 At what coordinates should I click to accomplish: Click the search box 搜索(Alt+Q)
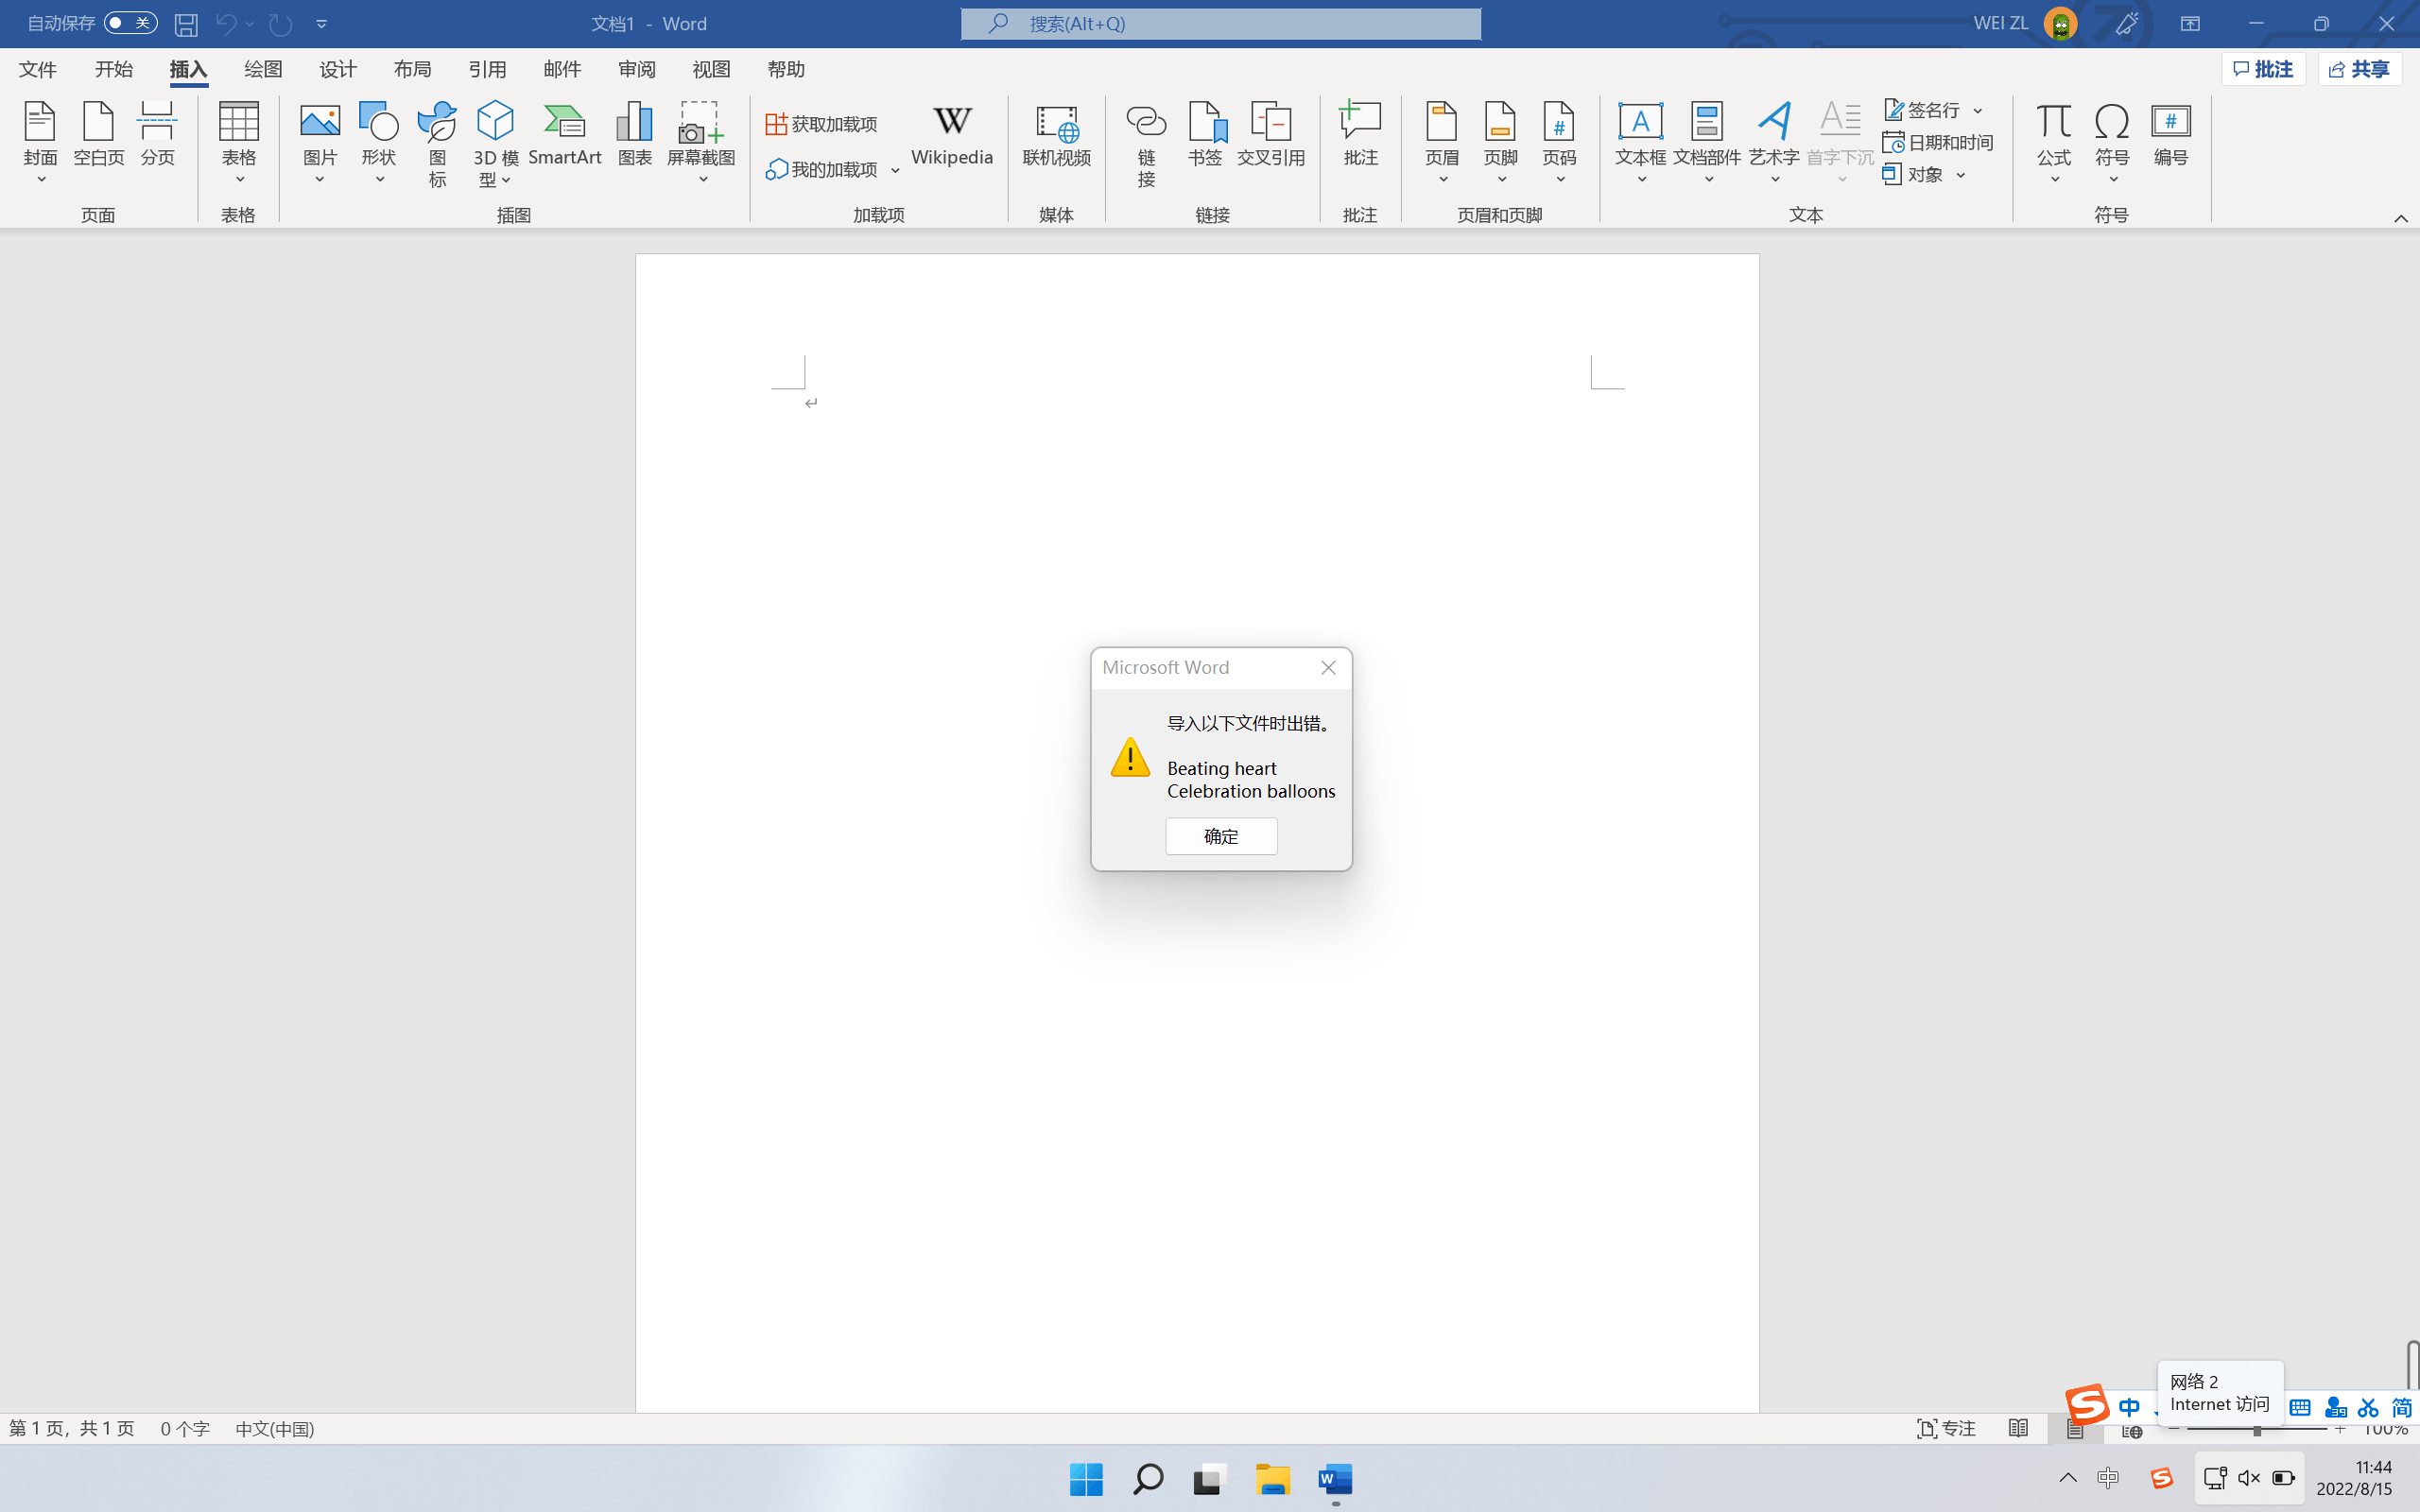tap(1220, 24)
